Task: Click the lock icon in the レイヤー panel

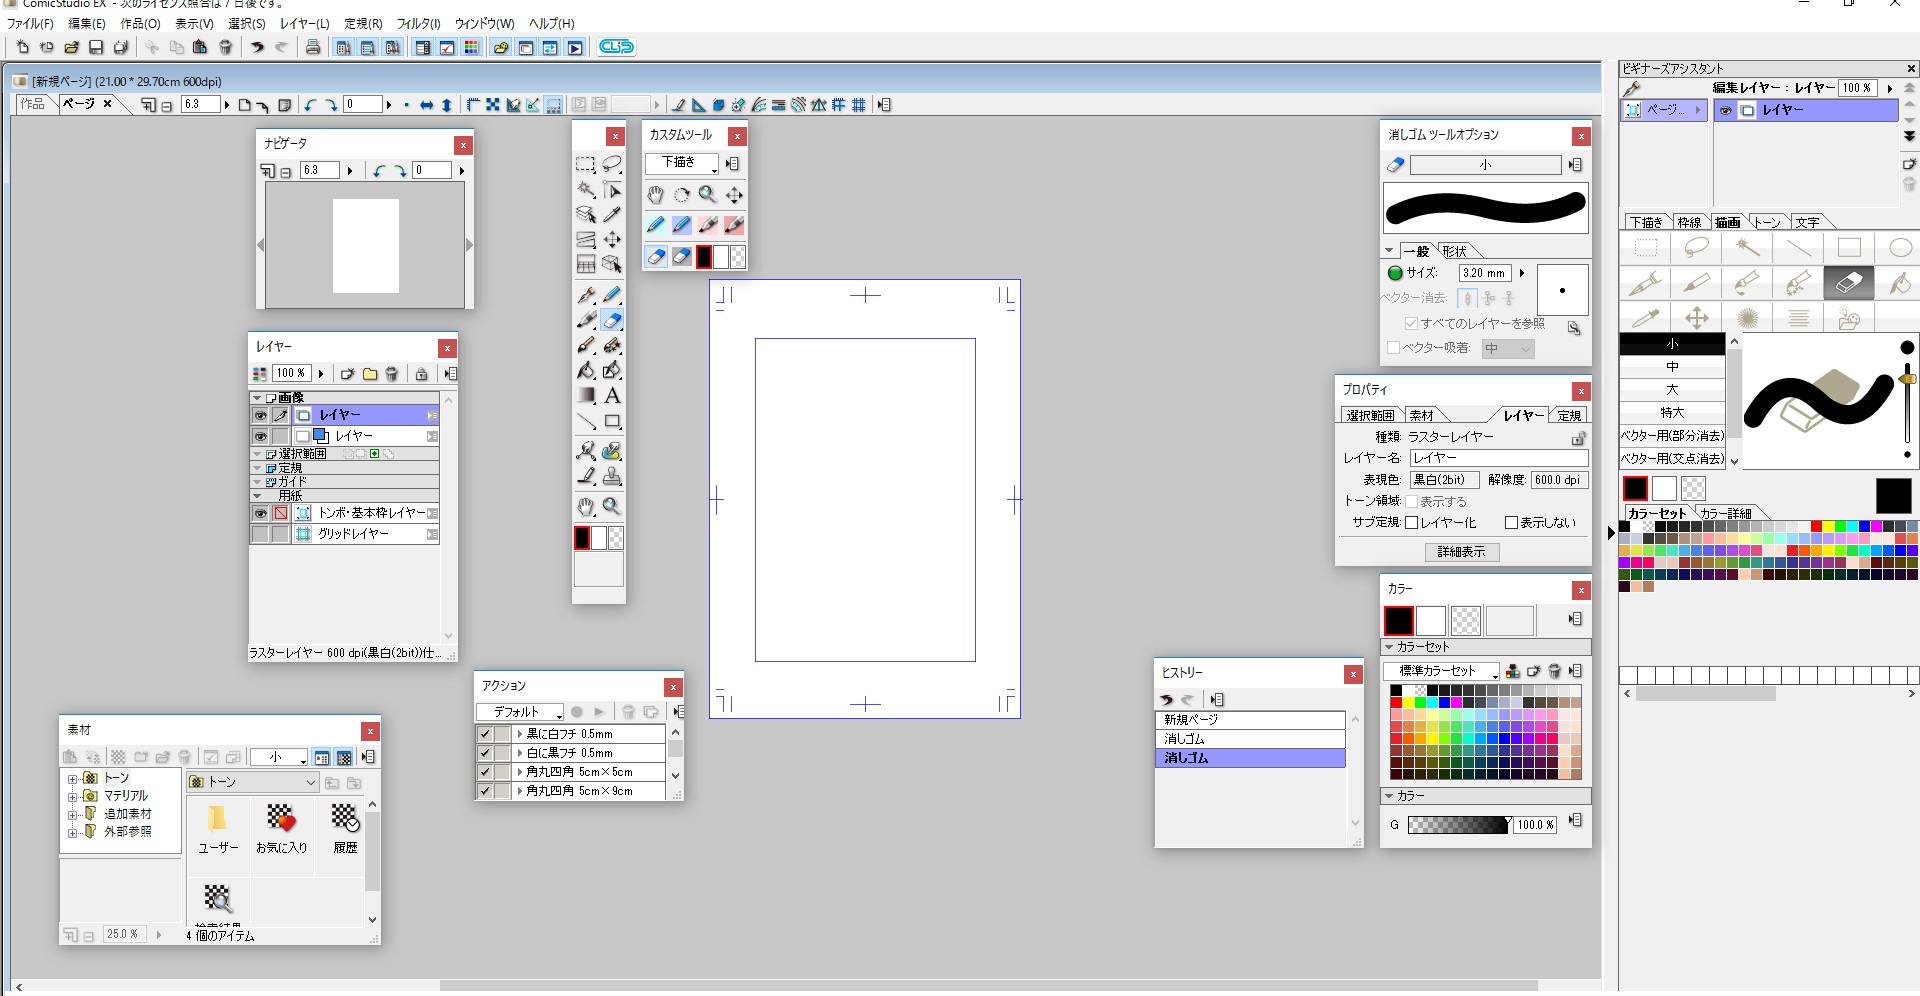Action: pos(421,374)
